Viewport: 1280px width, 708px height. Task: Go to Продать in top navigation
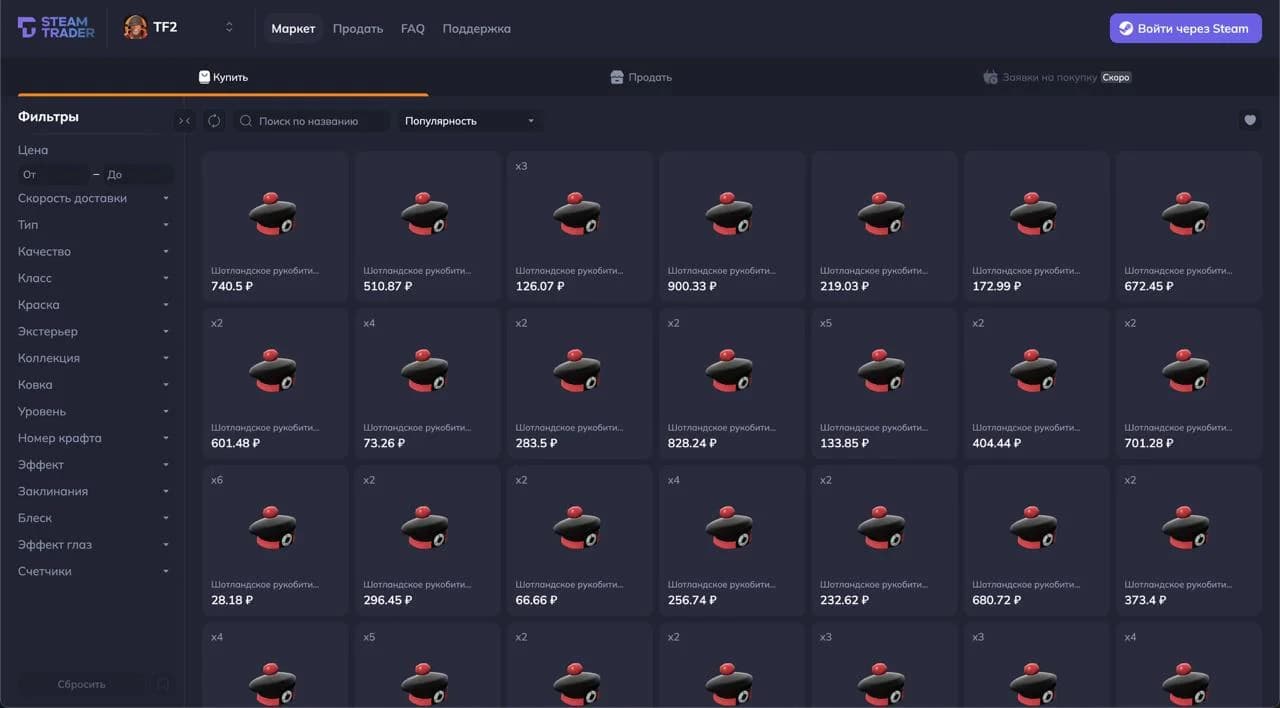(358, 28)
